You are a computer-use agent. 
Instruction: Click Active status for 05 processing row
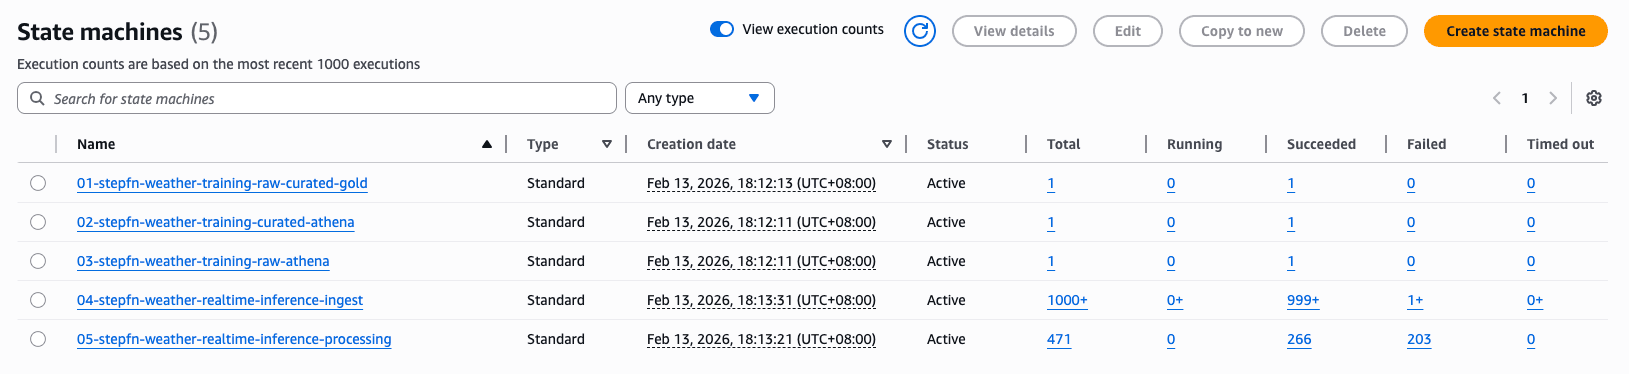click(x=946, y=339)
